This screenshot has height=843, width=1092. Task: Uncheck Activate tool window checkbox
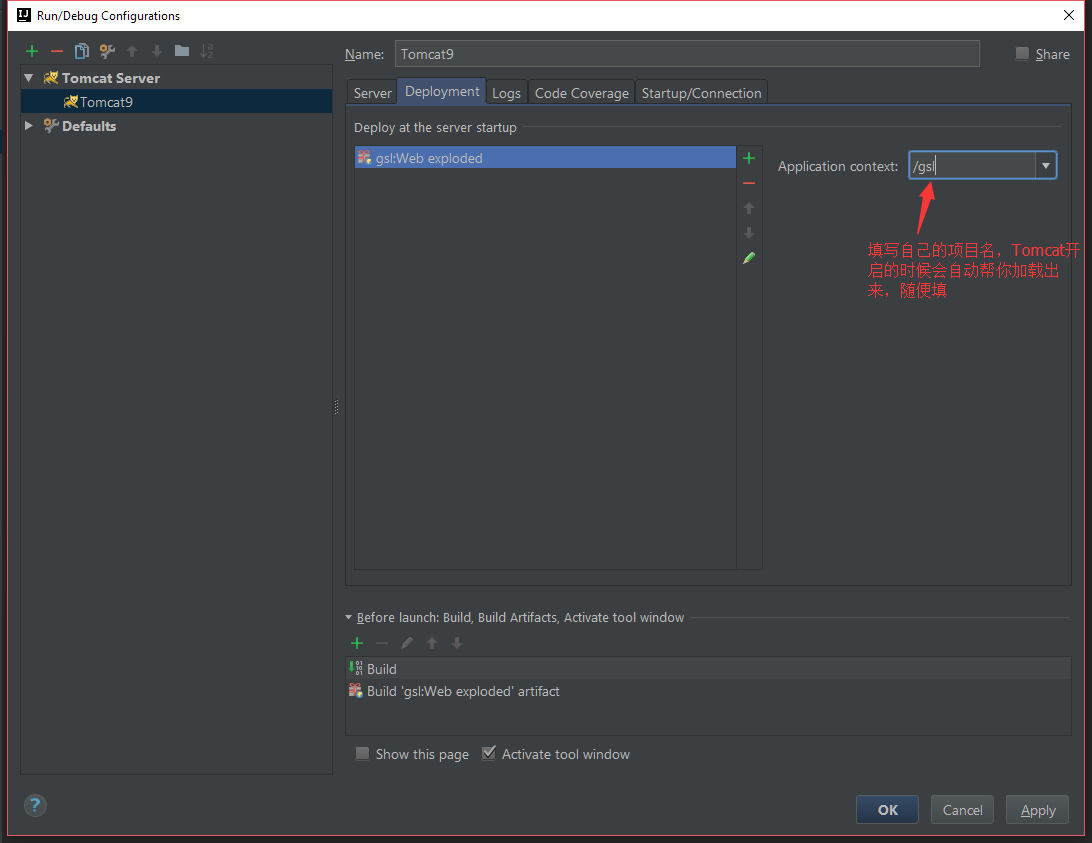click(489, 753)
